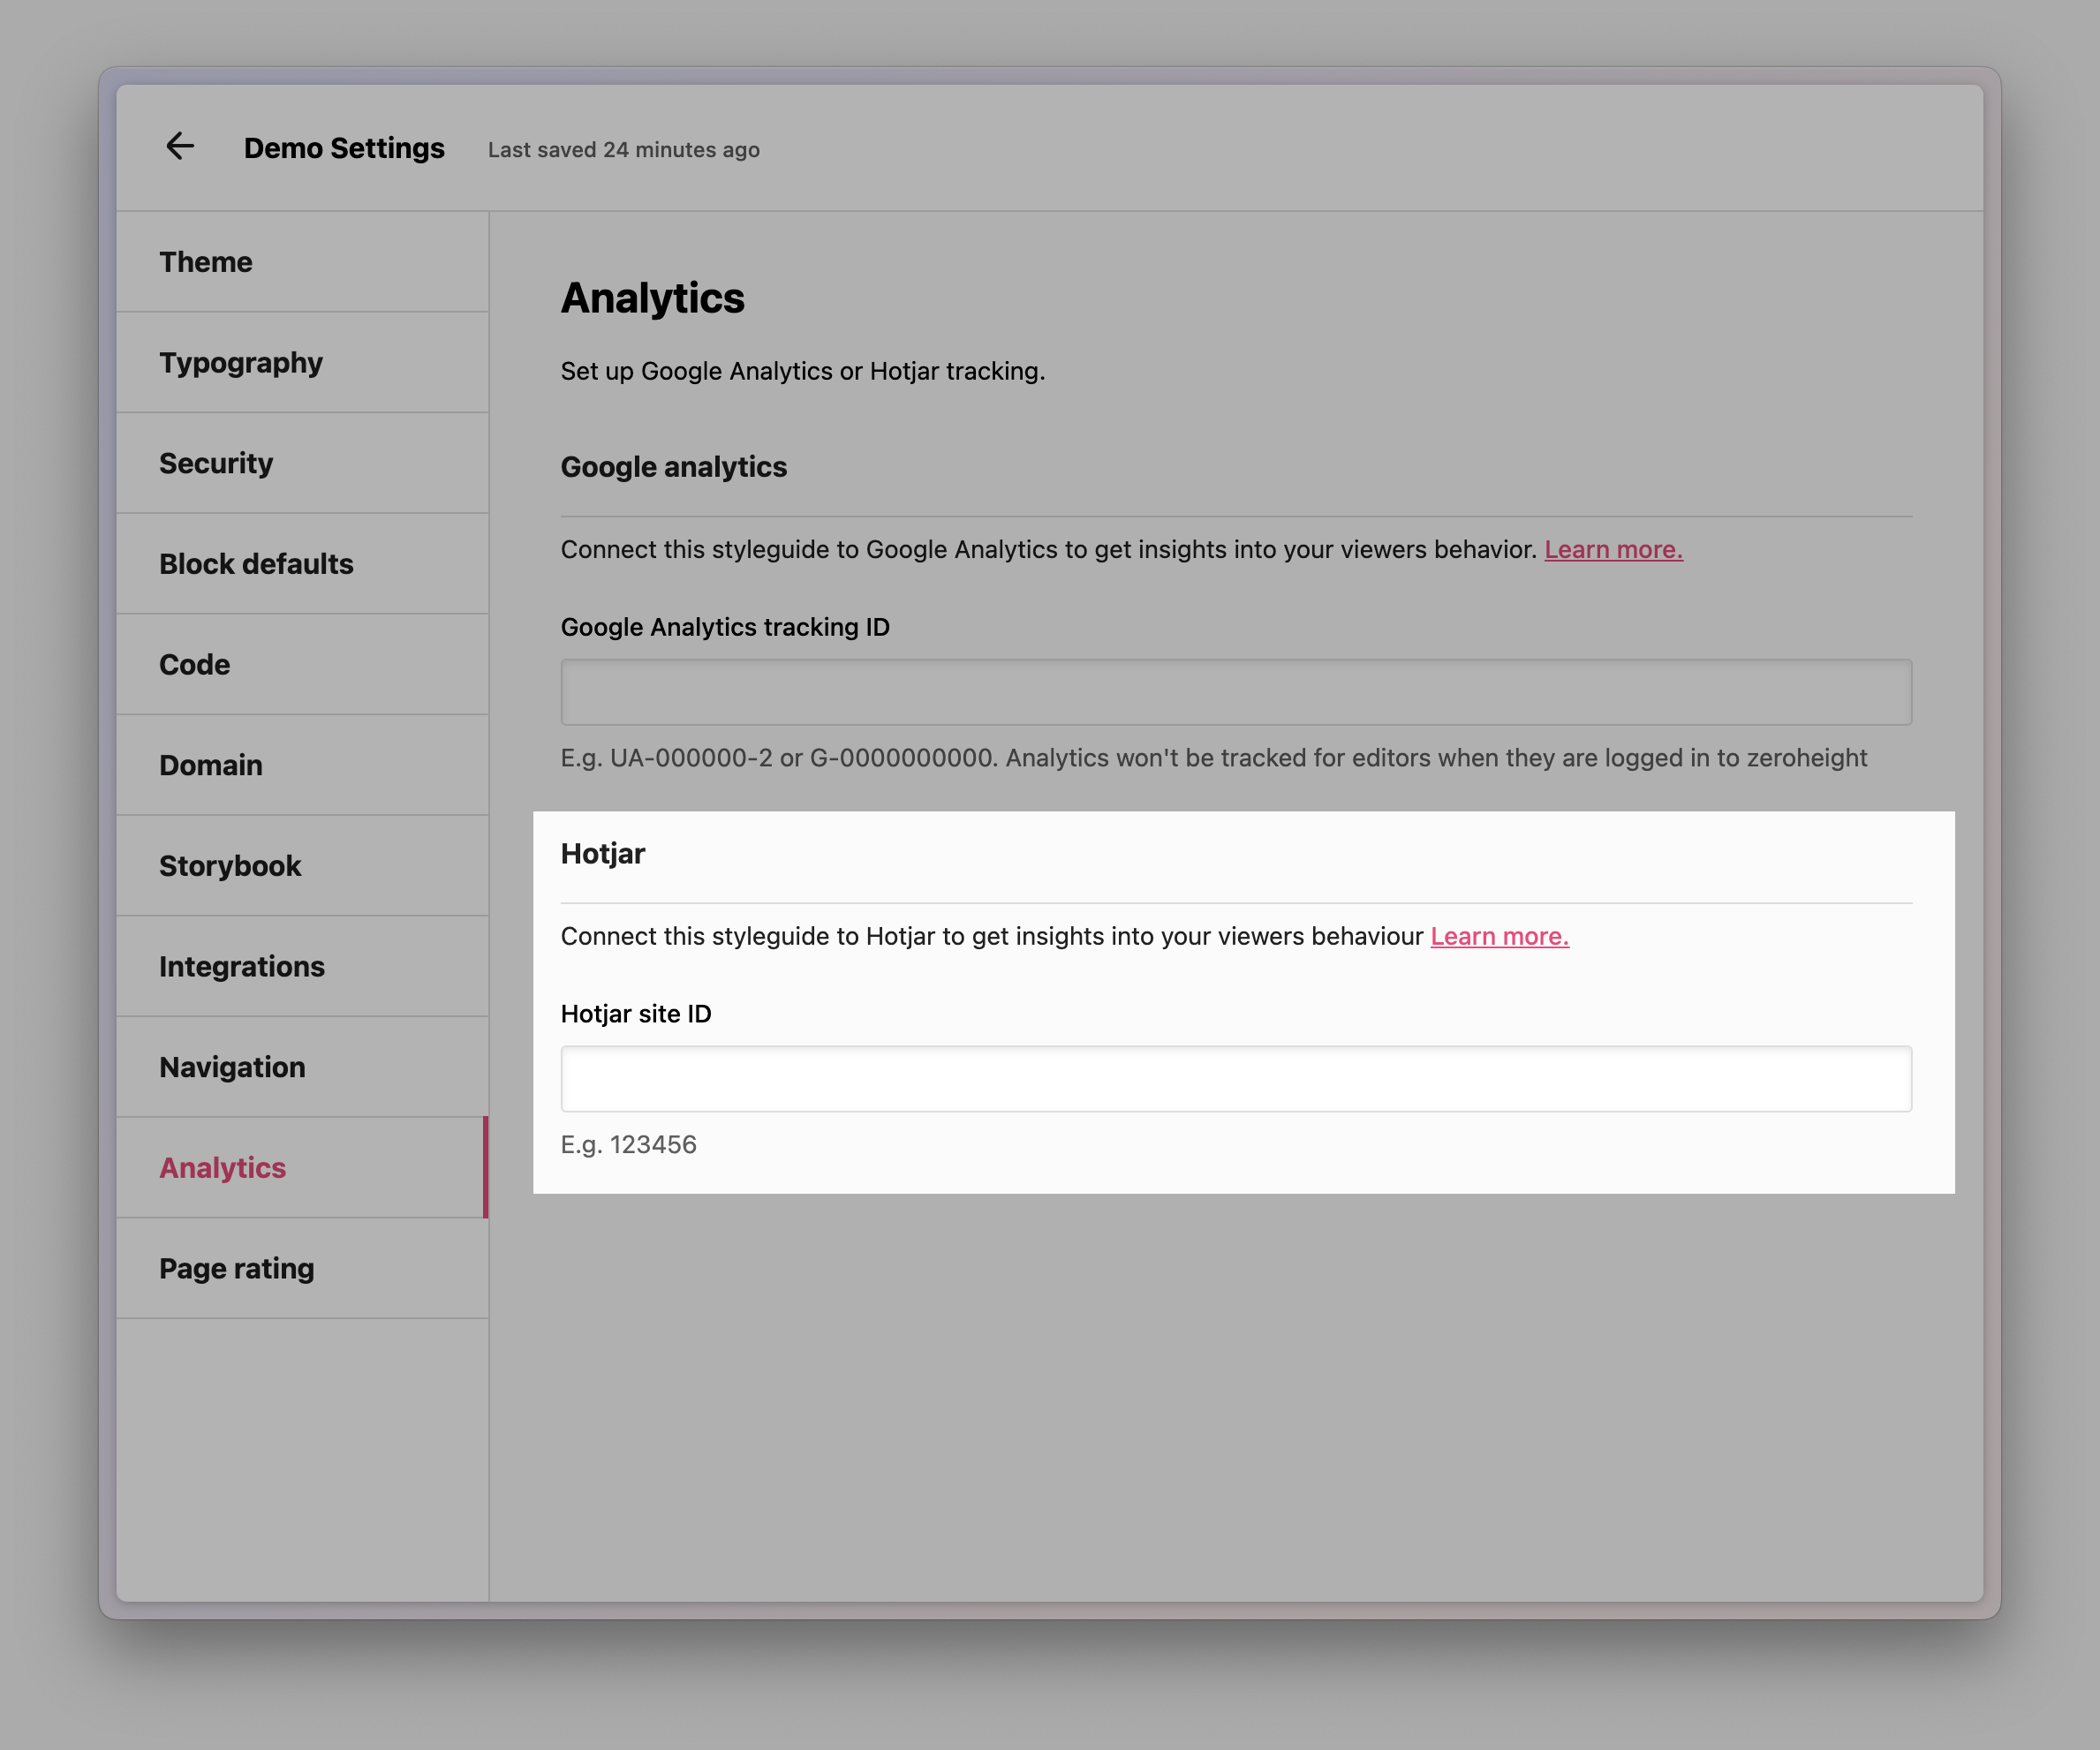Click the Hotjar subheading

tap(603, 854)
